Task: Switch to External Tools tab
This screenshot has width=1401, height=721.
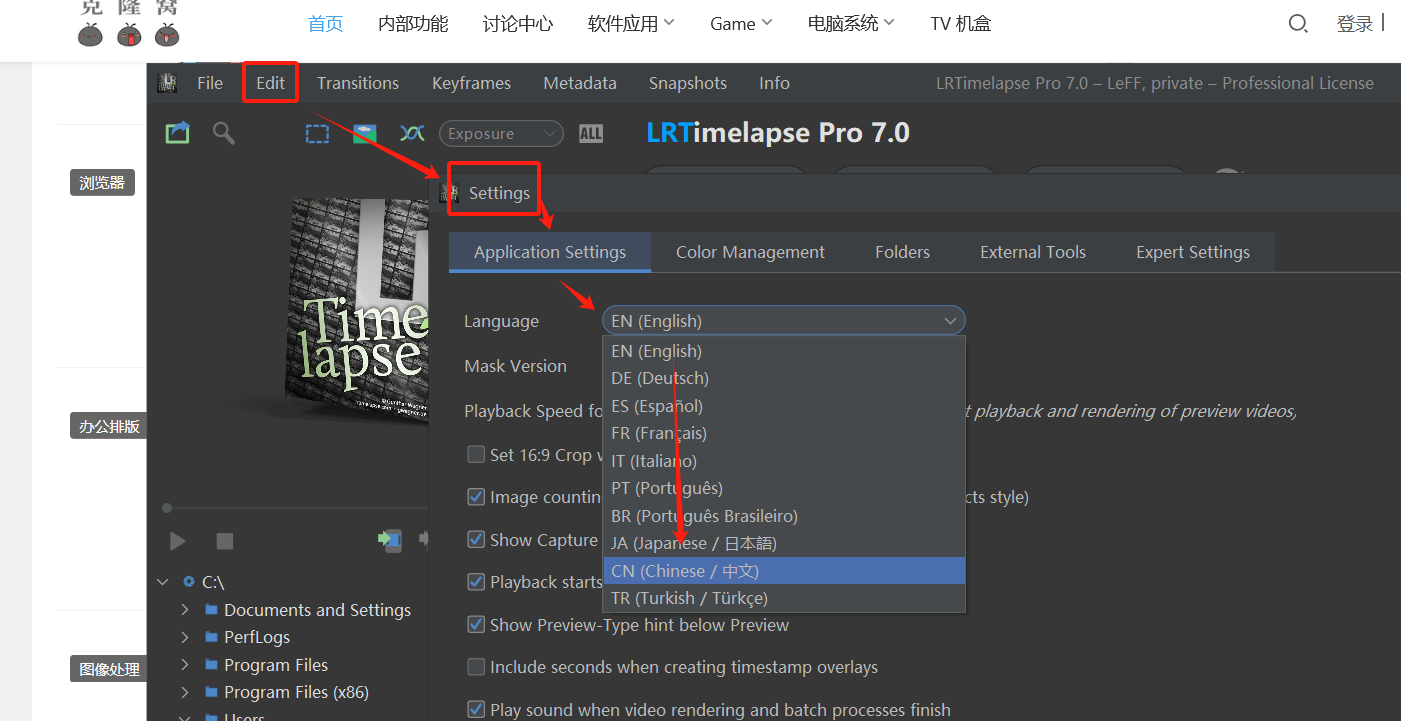Action: click(1033, 252)
